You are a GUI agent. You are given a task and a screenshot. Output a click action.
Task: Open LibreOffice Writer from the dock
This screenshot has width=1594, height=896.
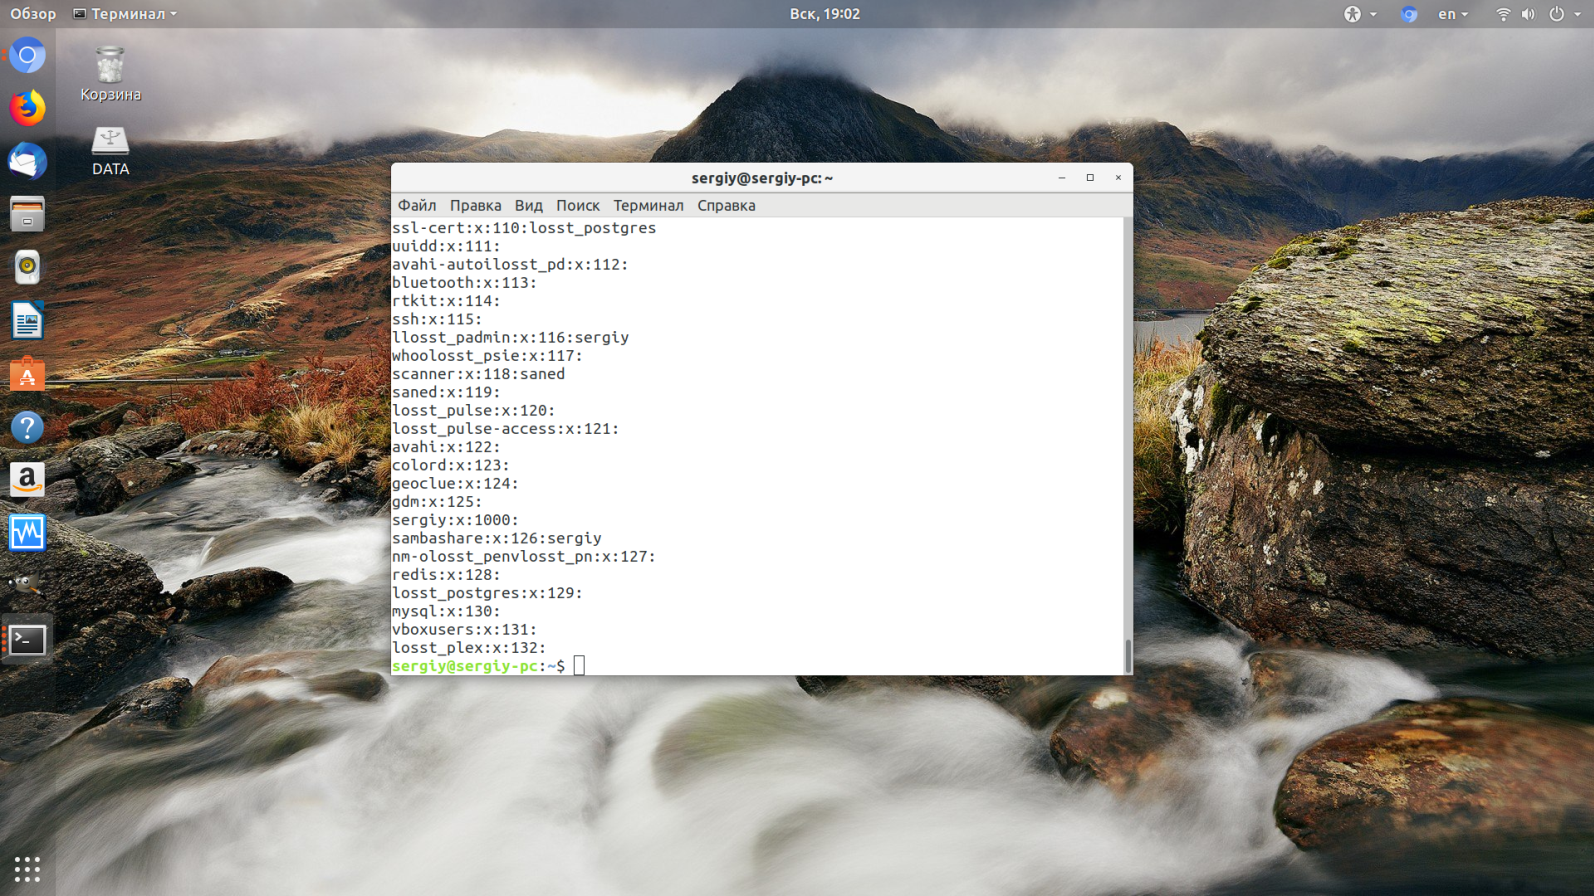[27, 321]
